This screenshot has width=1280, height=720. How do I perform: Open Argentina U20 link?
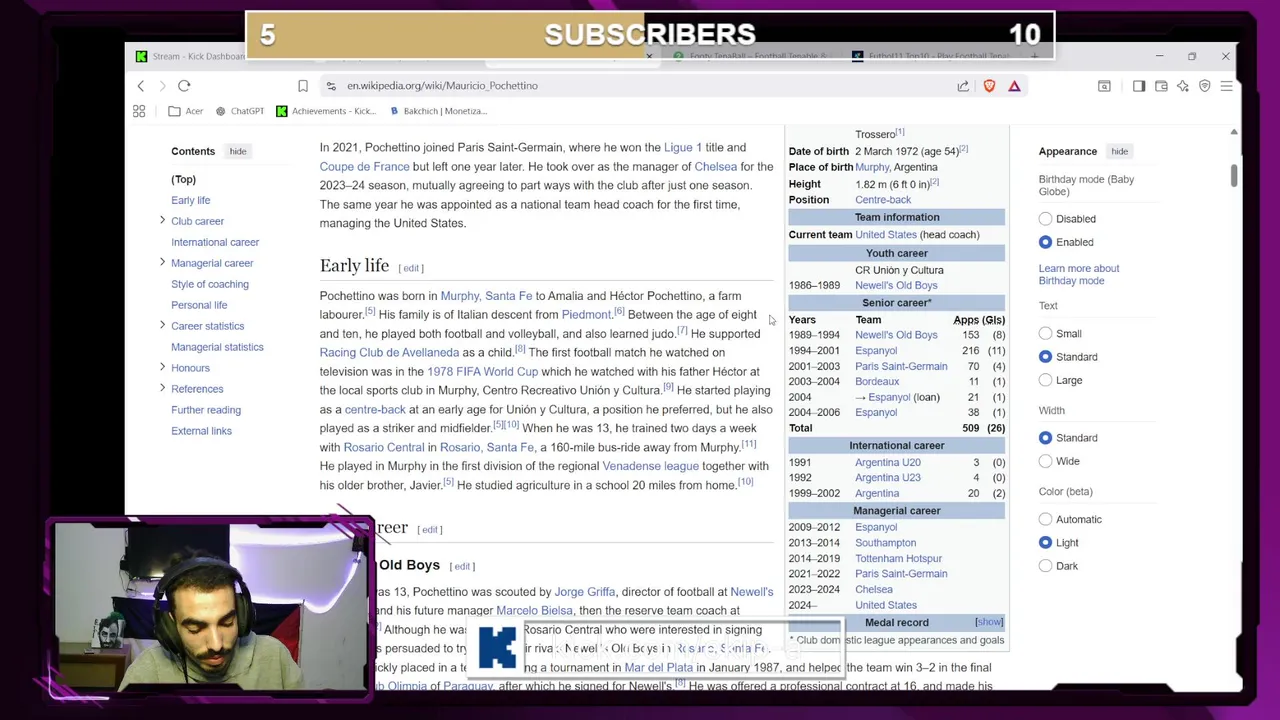click(x=888, y=462)
